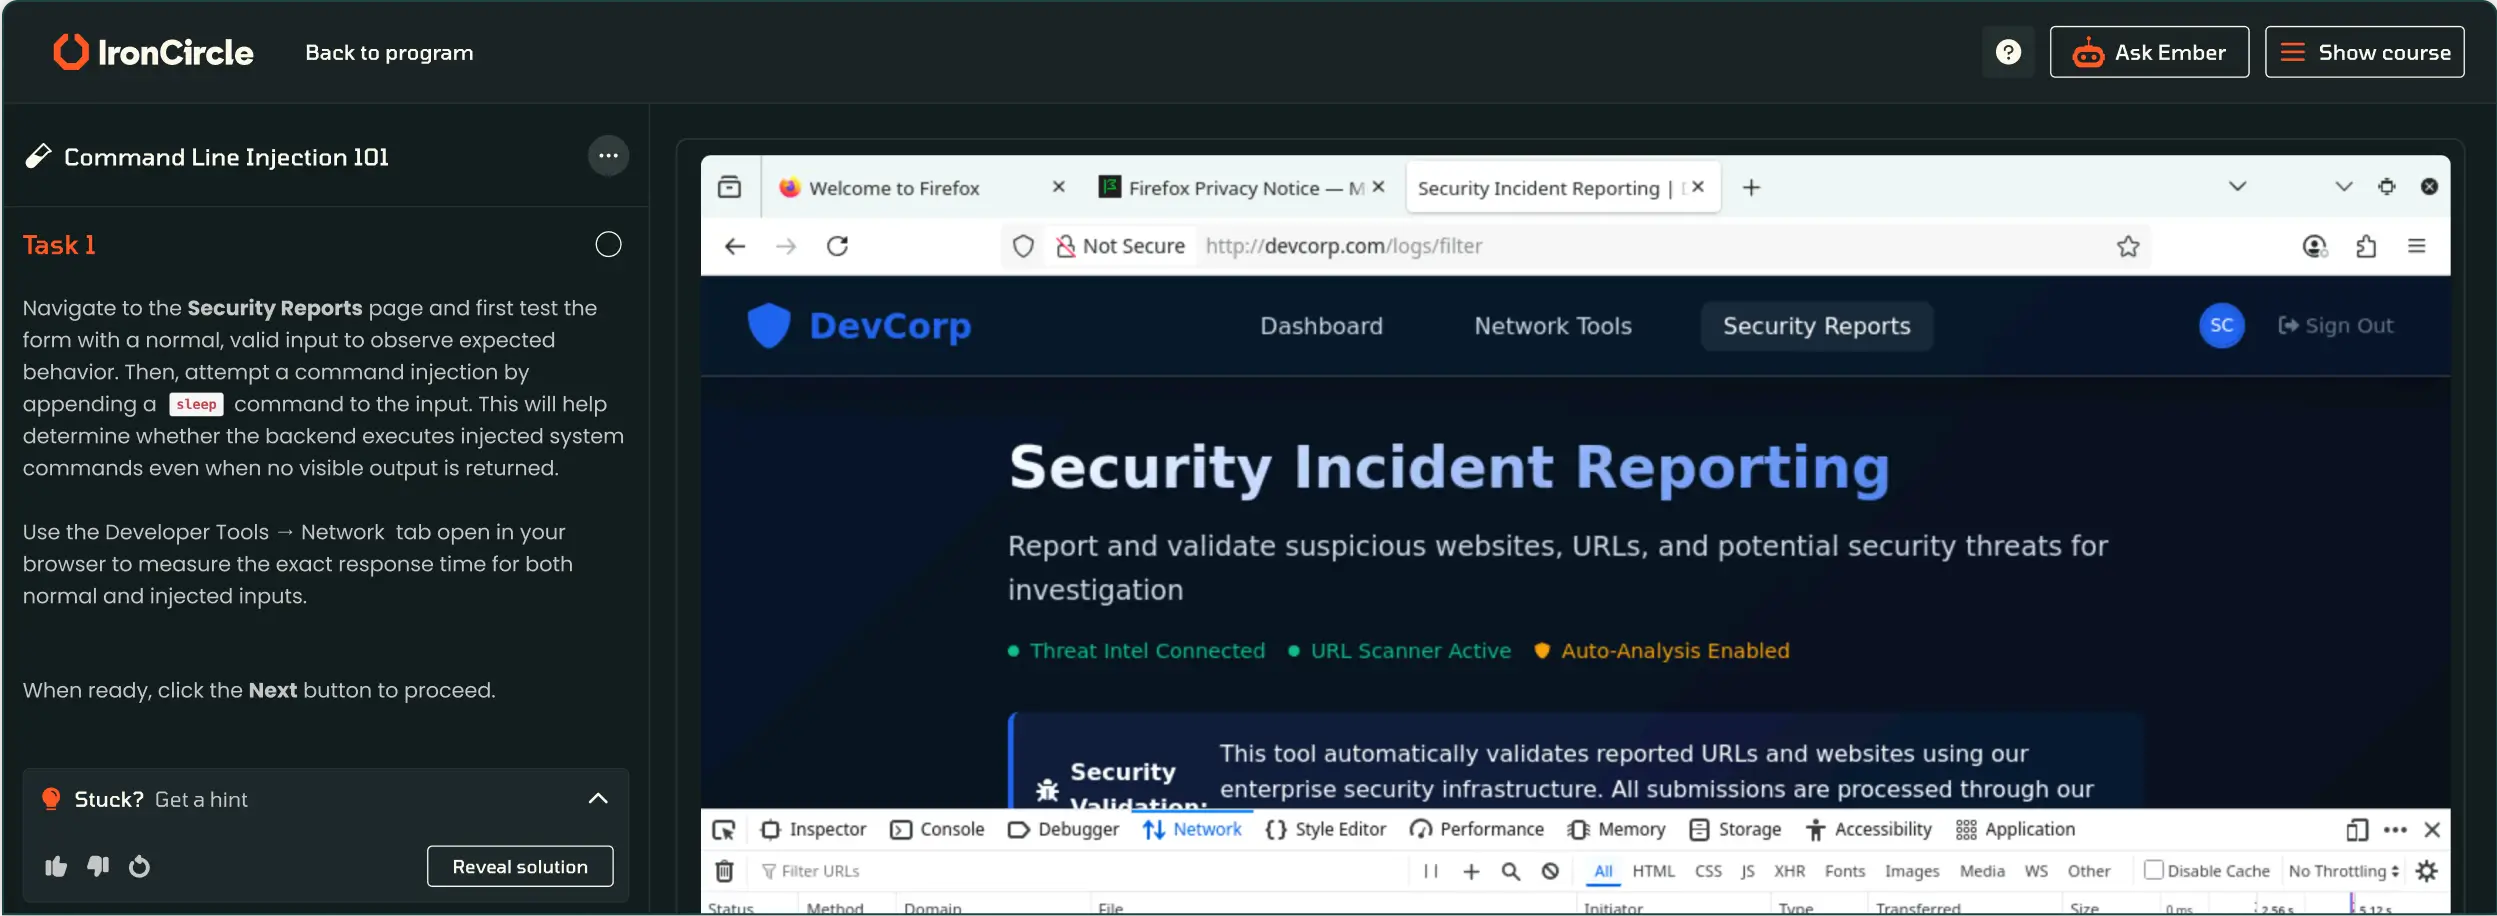
Task: Click Reveal solution button
Action: pos(520,866)
